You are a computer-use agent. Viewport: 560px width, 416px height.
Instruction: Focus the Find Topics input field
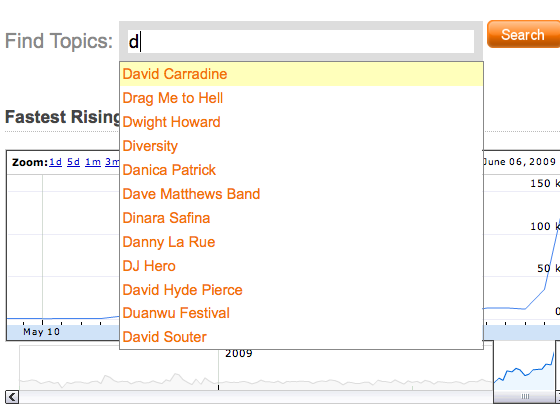(301, 41)
